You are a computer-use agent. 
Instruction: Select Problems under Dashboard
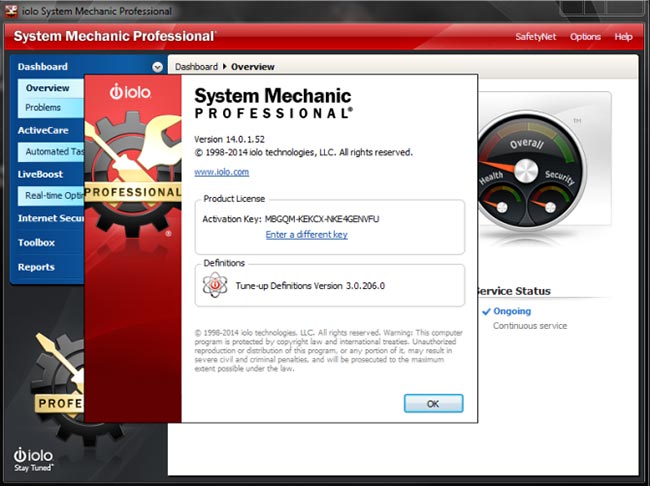pyautogui.click(x=43, y=107)
